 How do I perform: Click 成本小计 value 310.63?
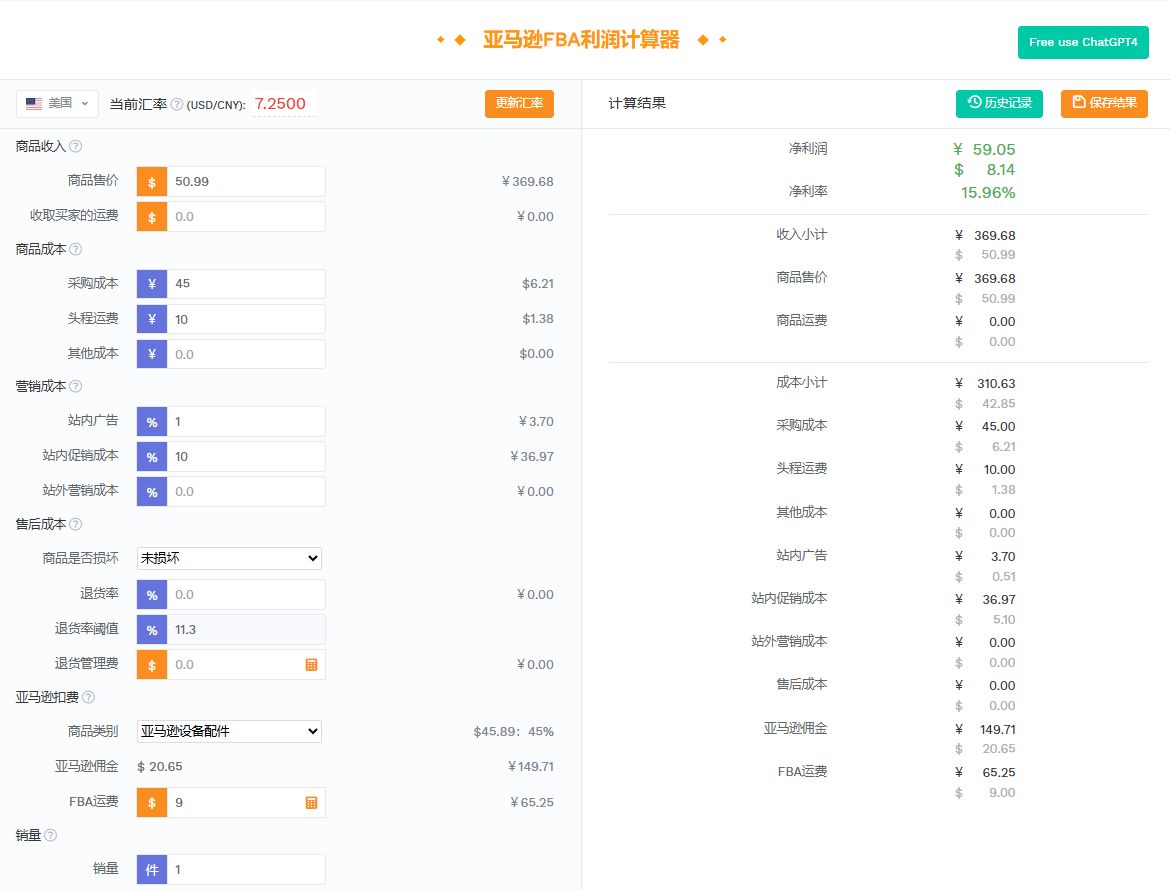[996, 383]
